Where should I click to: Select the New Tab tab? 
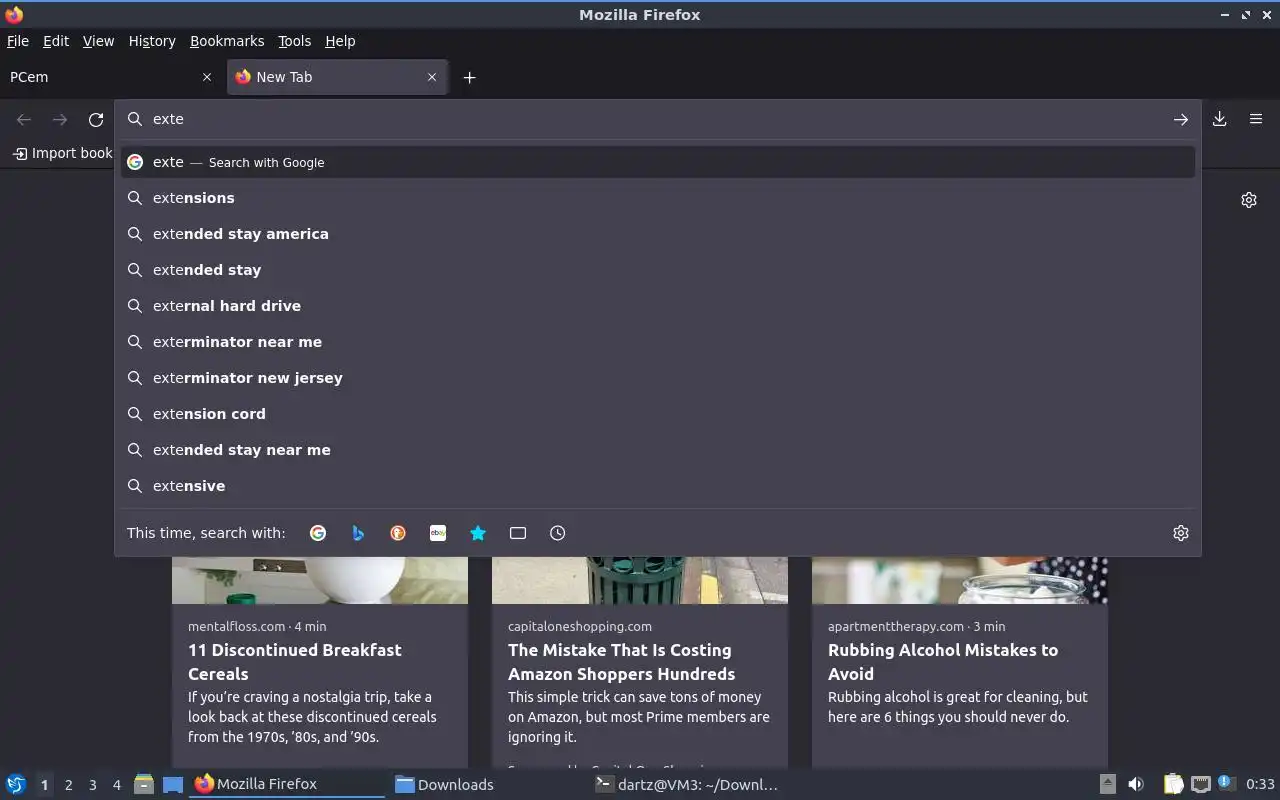point(337,77)
